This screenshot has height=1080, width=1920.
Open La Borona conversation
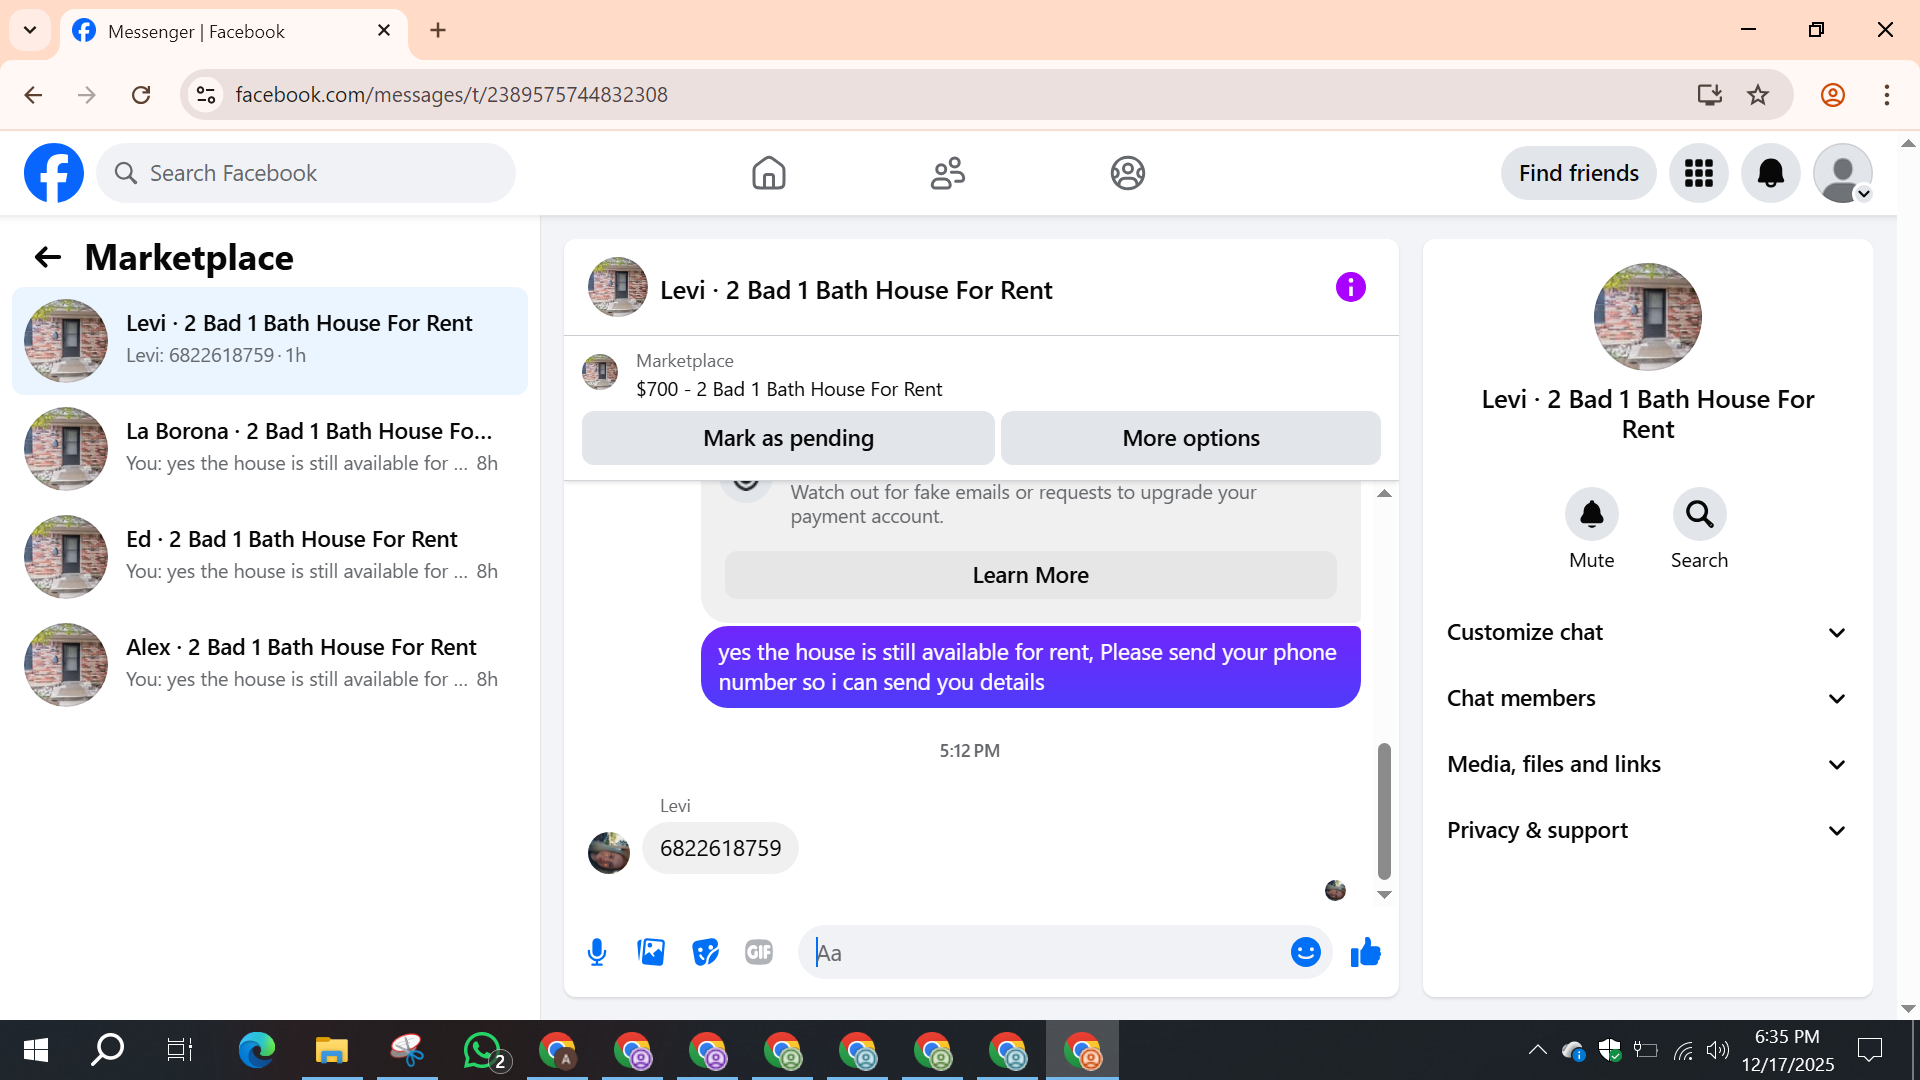tap(270, 448)
